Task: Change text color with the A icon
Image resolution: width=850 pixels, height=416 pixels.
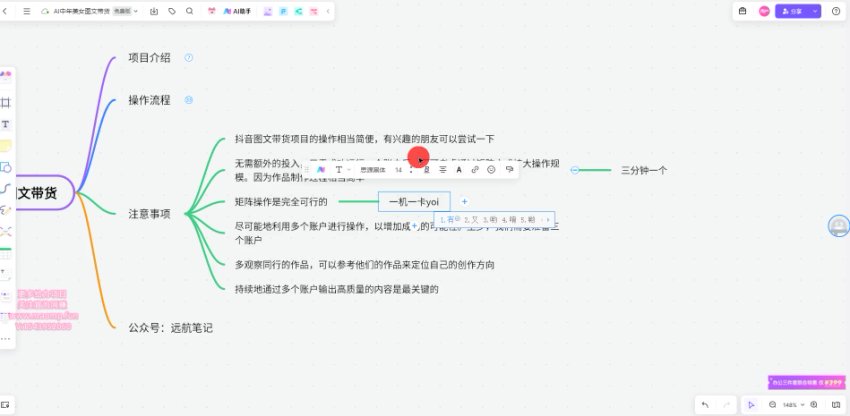Action: tap(459, 170)
